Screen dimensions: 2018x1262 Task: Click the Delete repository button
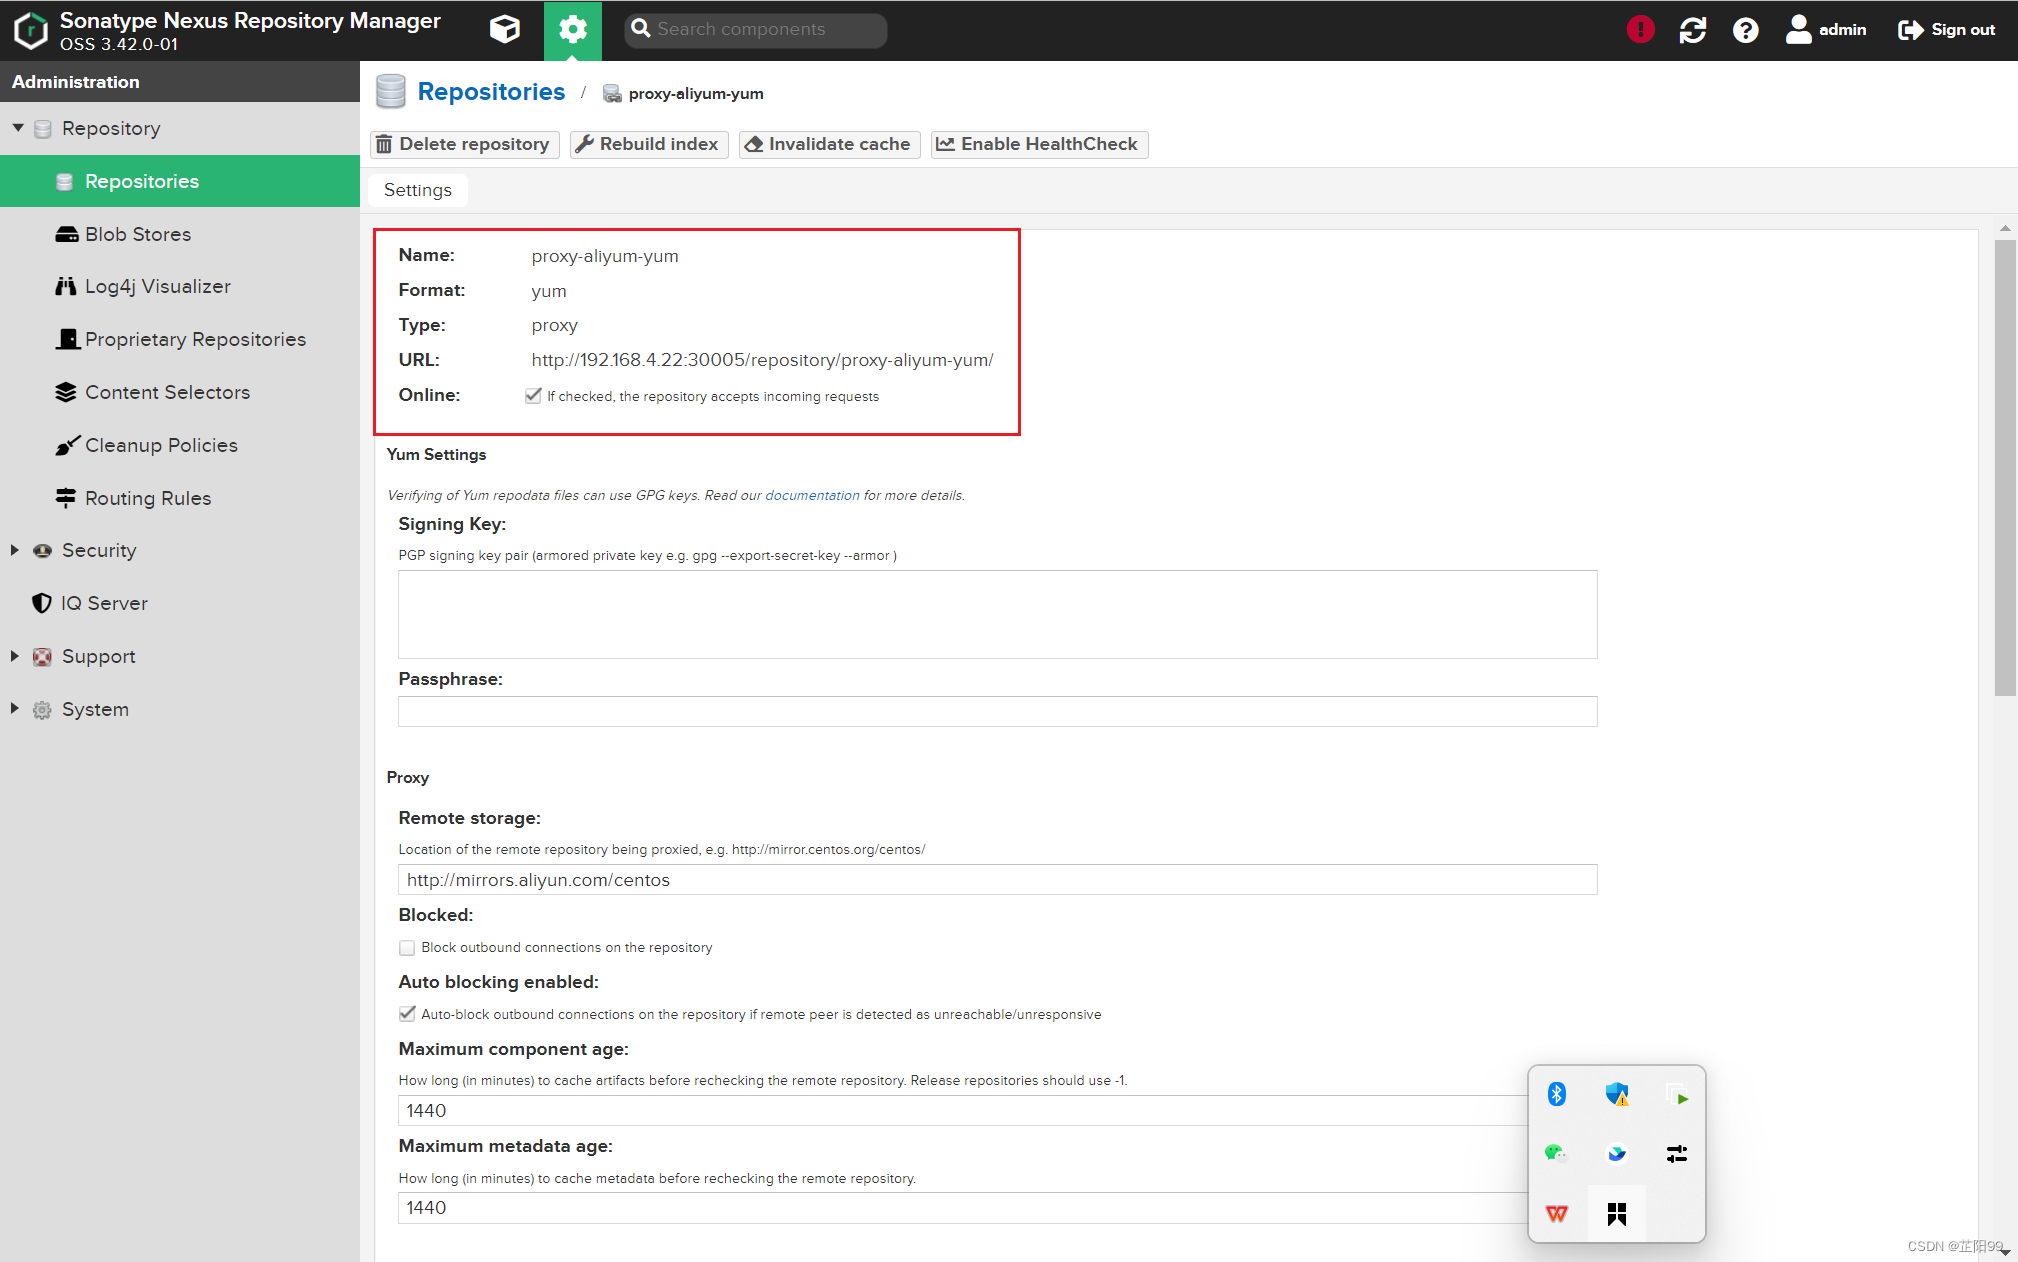(464, 144)
